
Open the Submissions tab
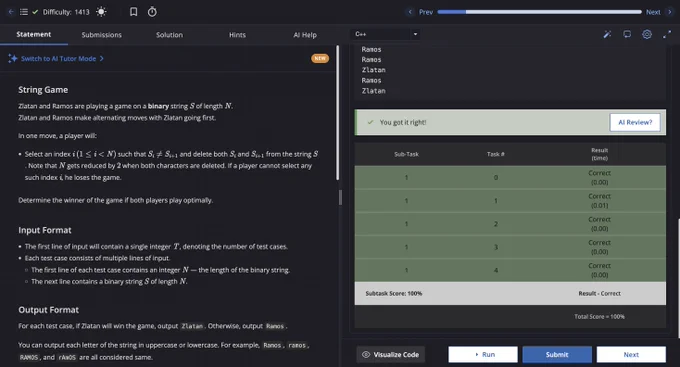point(101,35)
